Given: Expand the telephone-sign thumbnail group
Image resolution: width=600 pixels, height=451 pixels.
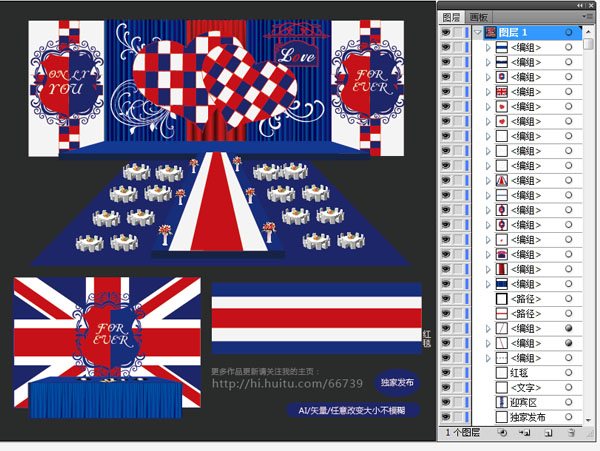Looking at the screenshot, I should point(488,254).
